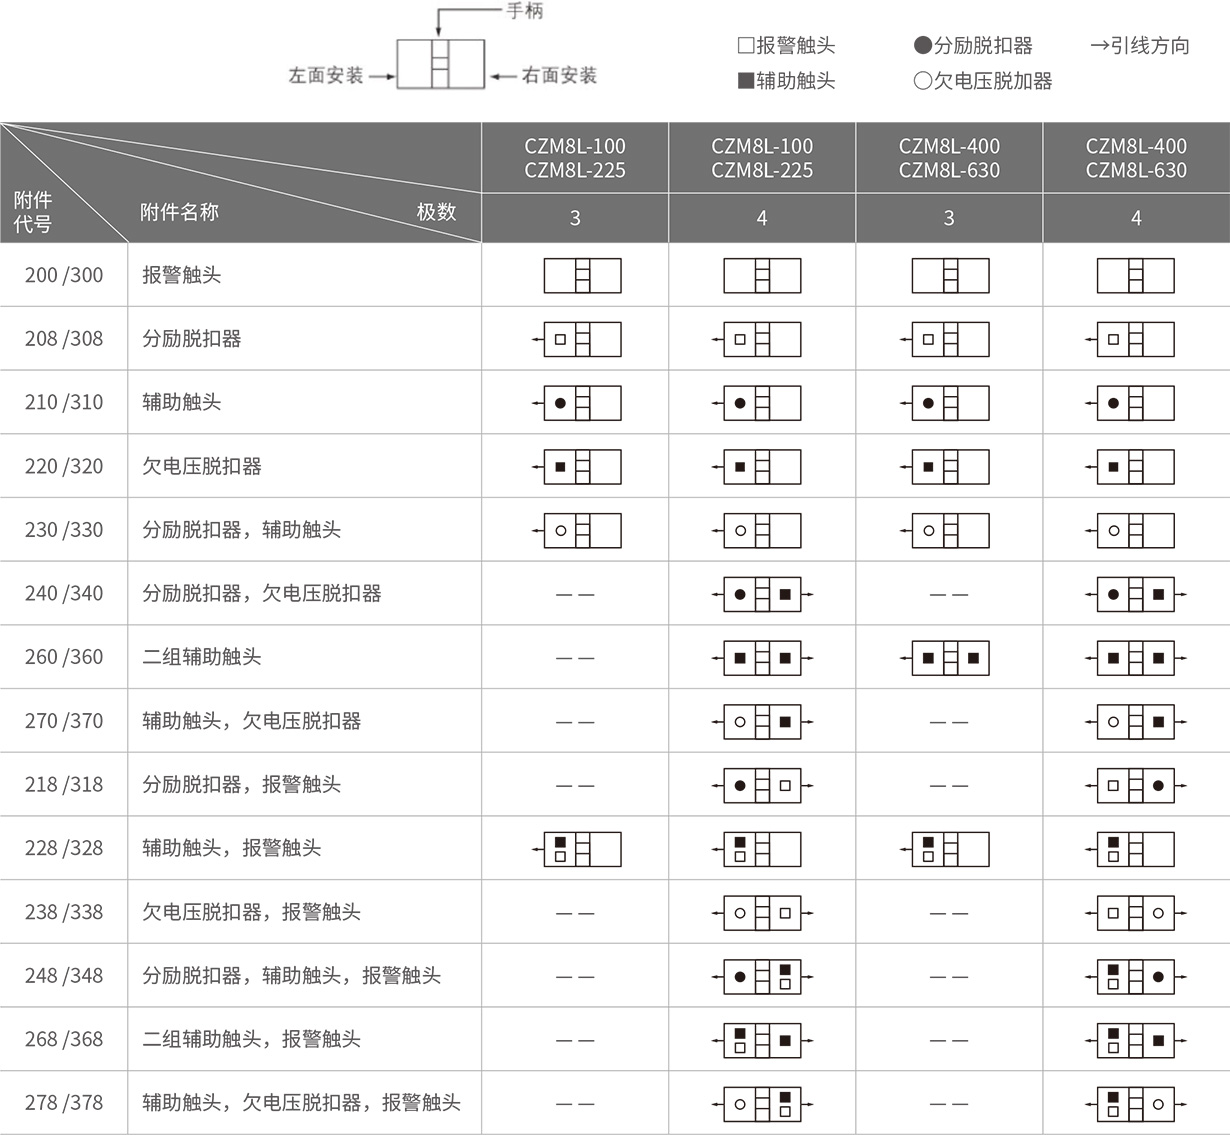
Task: Click the filled circle 分励脱扣器 legend symbol
Action: pos(922,45)
